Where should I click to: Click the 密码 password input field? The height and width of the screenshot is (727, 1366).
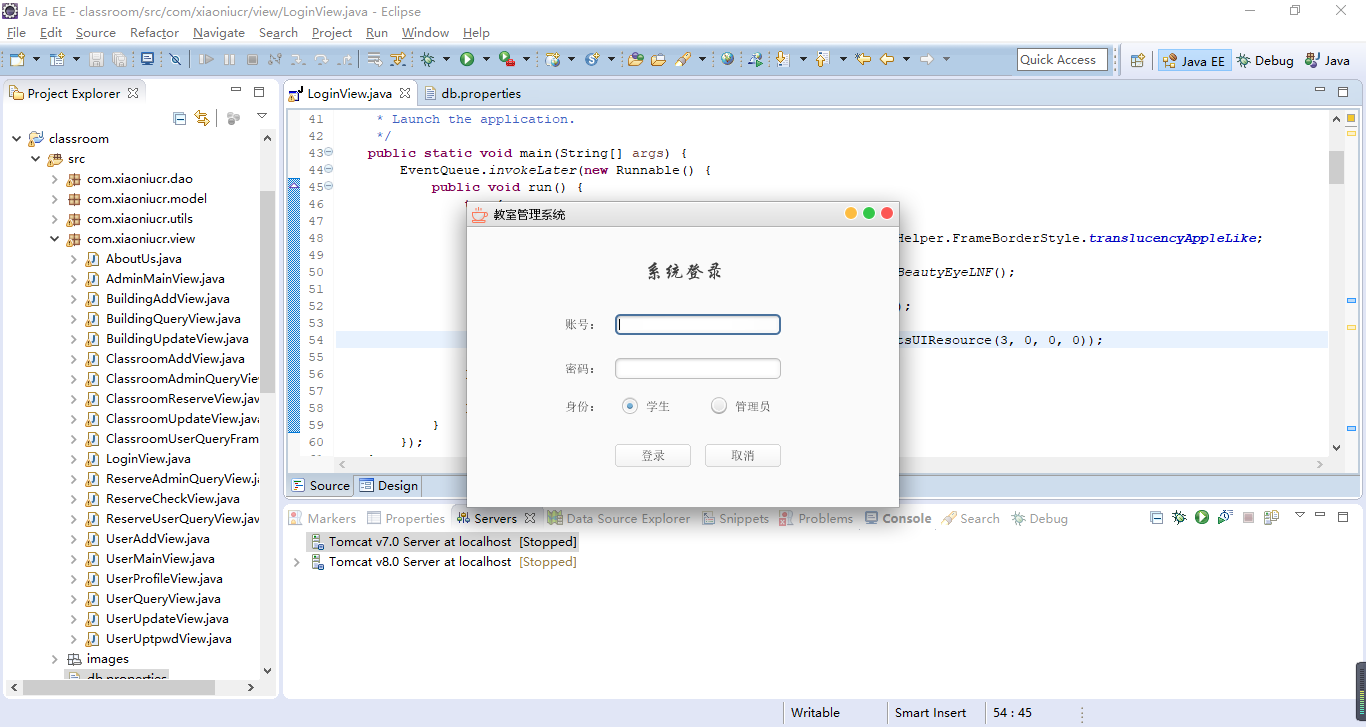(698, 369)
